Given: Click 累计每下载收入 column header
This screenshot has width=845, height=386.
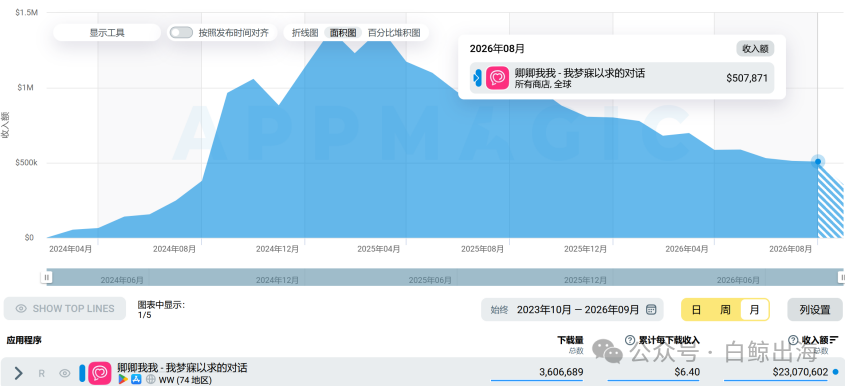Looking at the screenshot, I should click(x=669, y=340).
